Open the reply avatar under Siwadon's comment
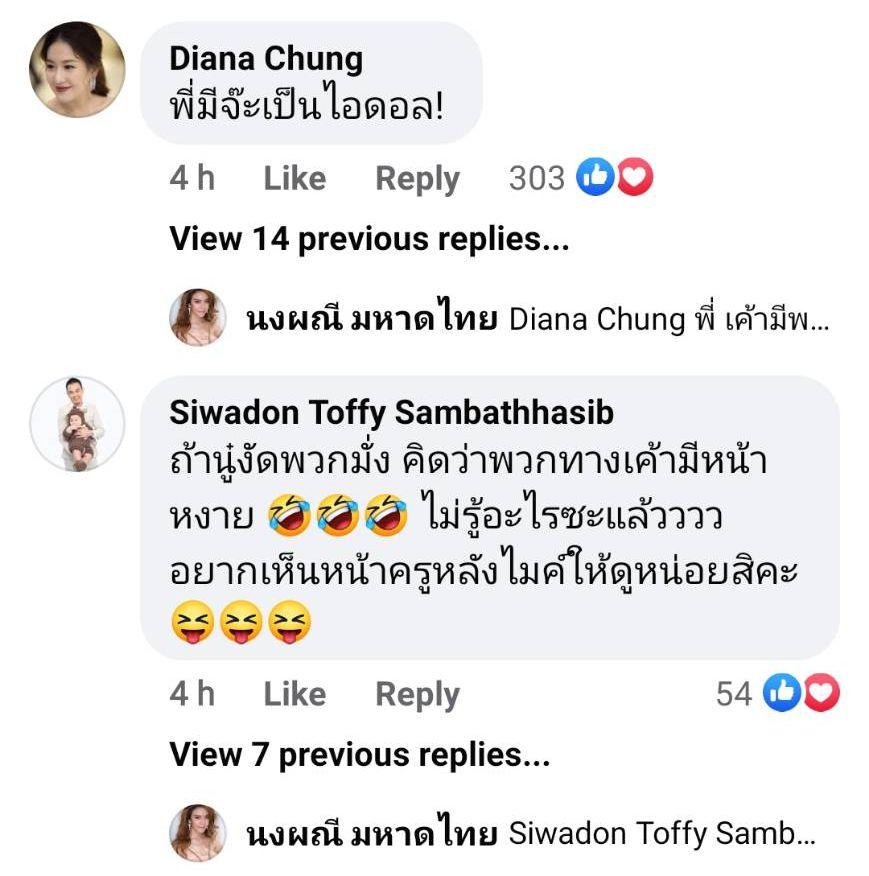869x876 pixels. click(197, 834)
